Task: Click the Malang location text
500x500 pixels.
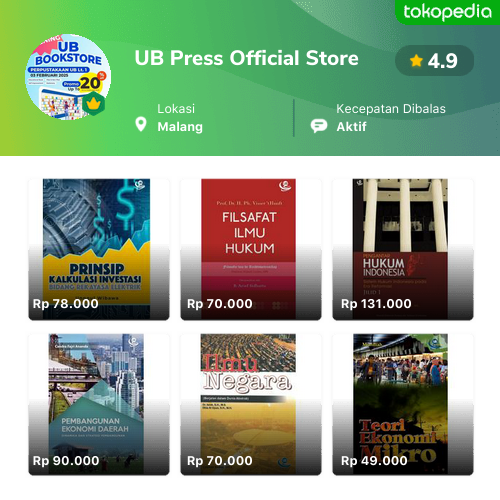Action: (x=180, y=127)
